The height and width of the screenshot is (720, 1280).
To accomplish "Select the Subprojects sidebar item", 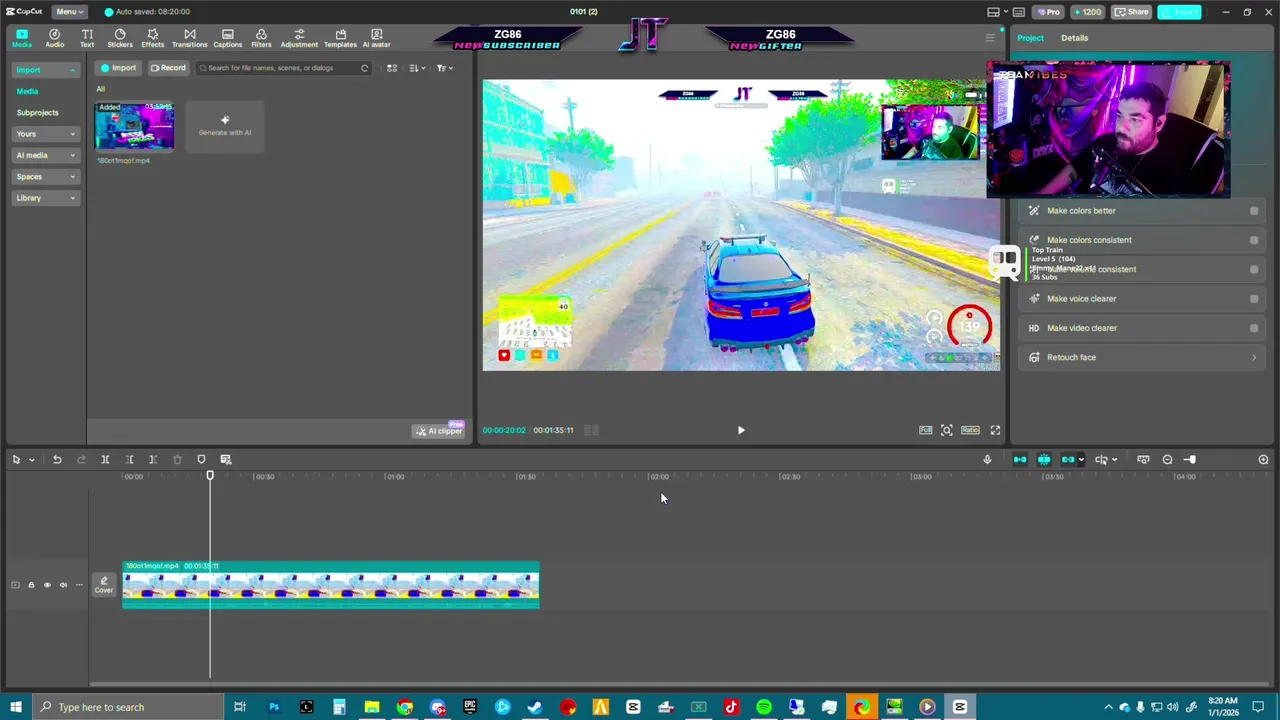I will (37, 112).
